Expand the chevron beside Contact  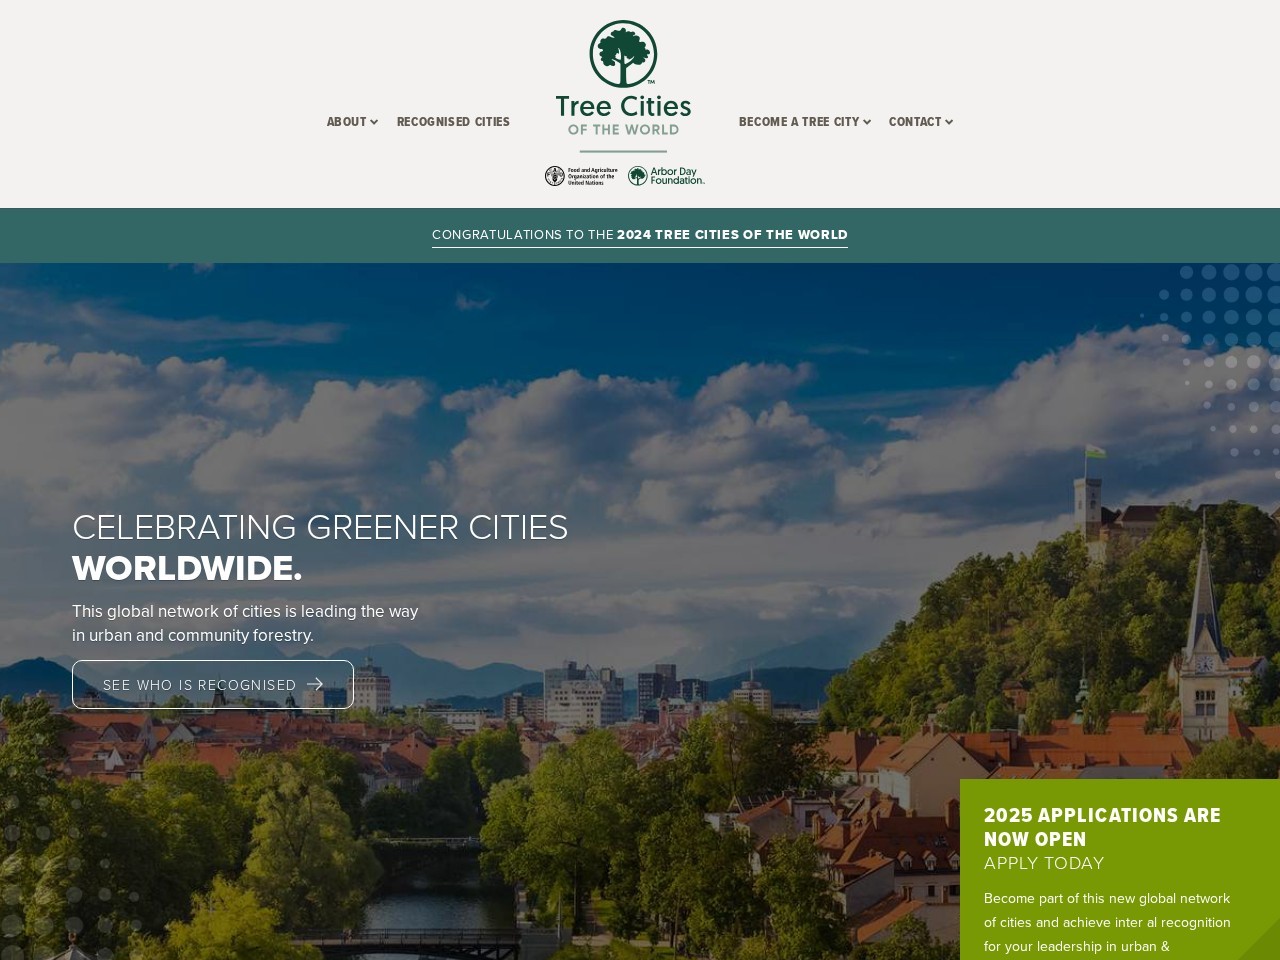tap(949, 122)
